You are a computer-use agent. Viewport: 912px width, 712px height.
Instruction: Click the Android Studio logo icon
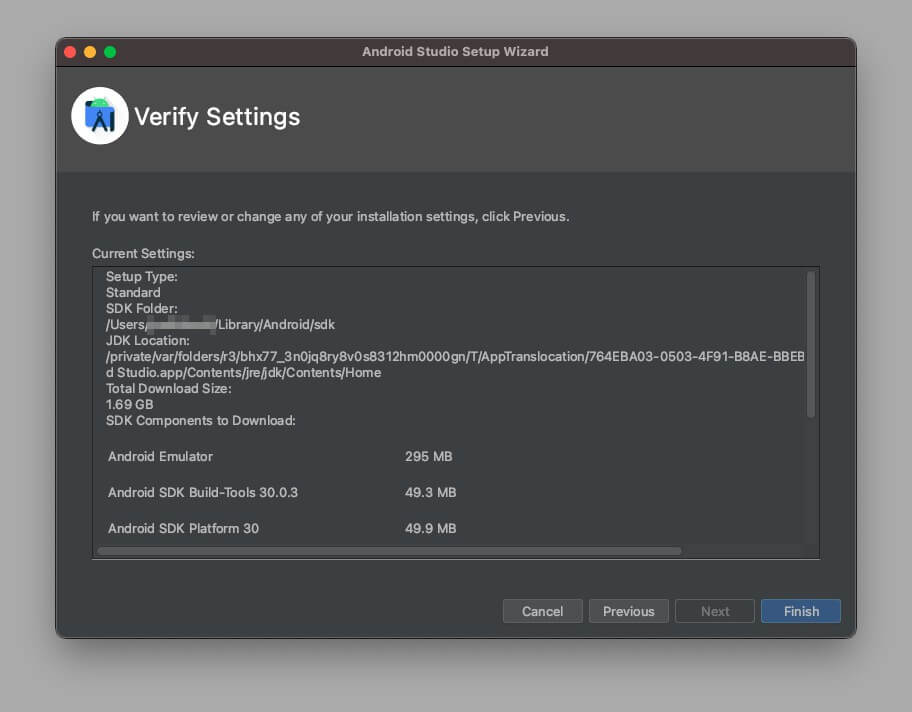coord(100,116)
